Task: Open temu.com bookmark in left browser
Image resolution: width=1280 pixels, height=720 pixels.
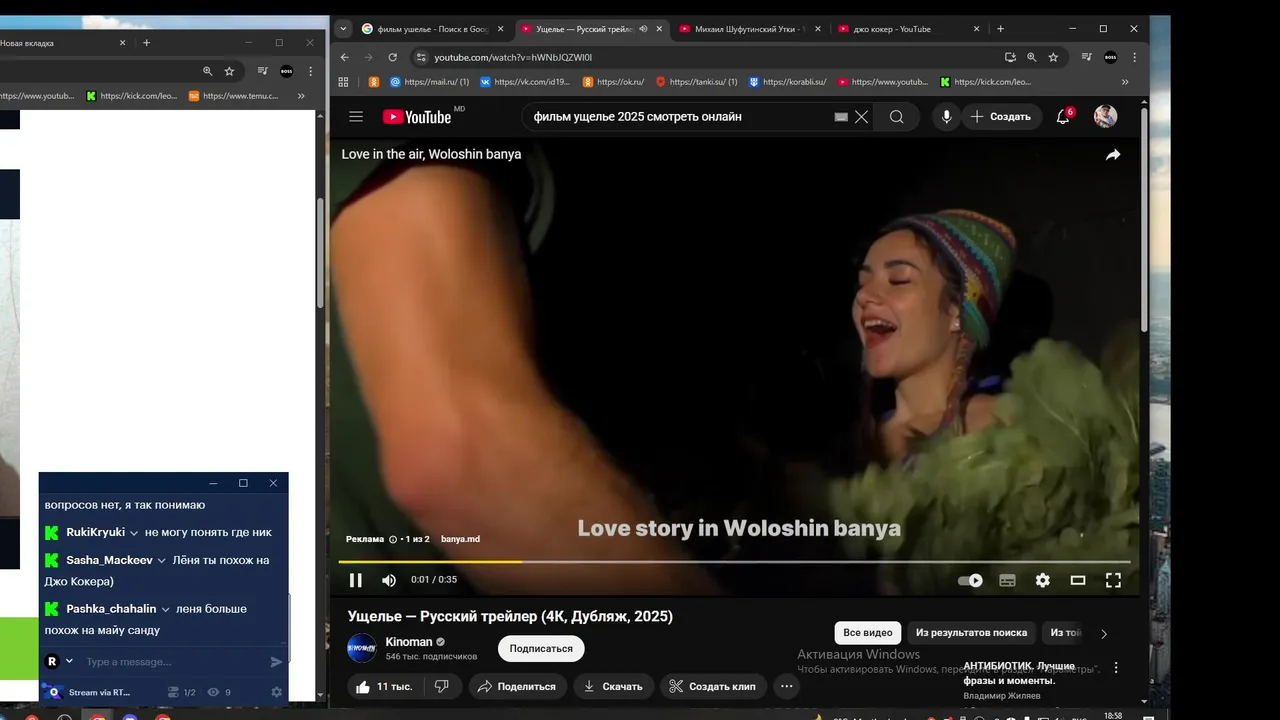Action: [x=234, y=96]
